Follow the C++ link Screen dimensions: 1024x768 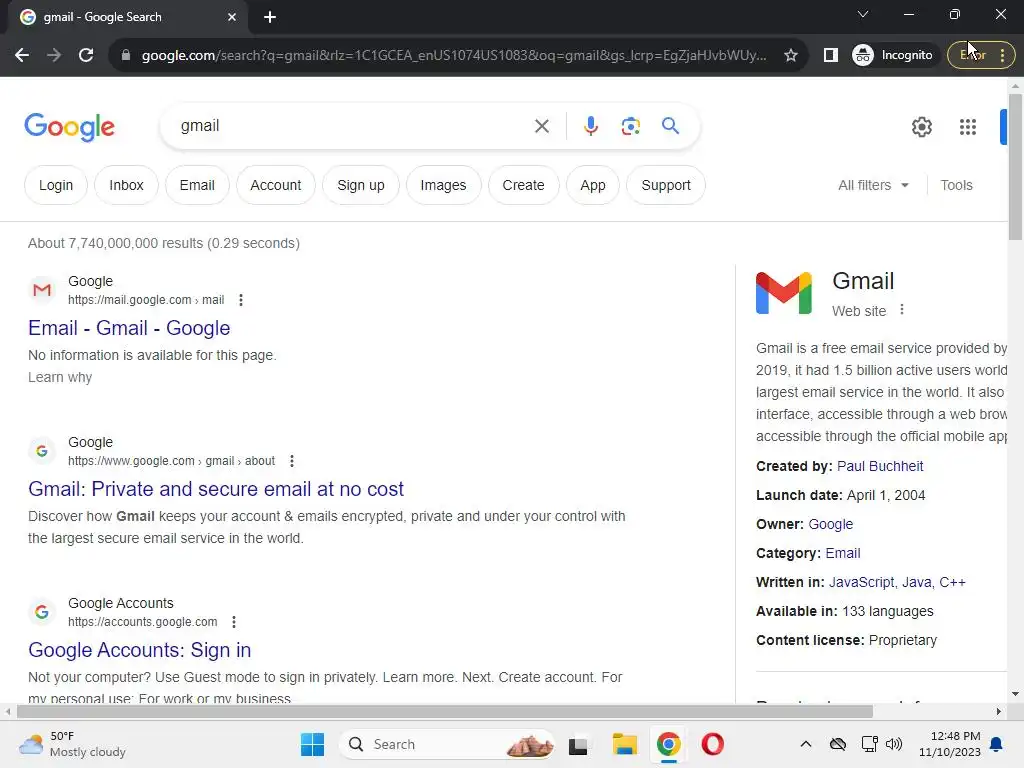tap(952, 583)
